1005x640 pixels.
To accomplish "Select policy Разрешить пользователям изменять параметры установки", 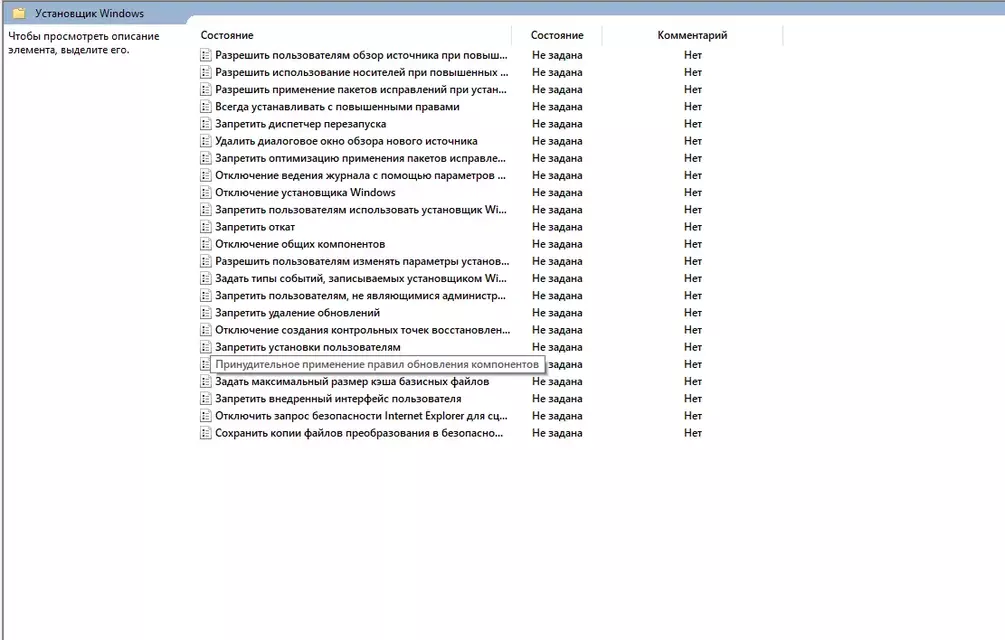I will pyautogui.click(x=362, y=261).
